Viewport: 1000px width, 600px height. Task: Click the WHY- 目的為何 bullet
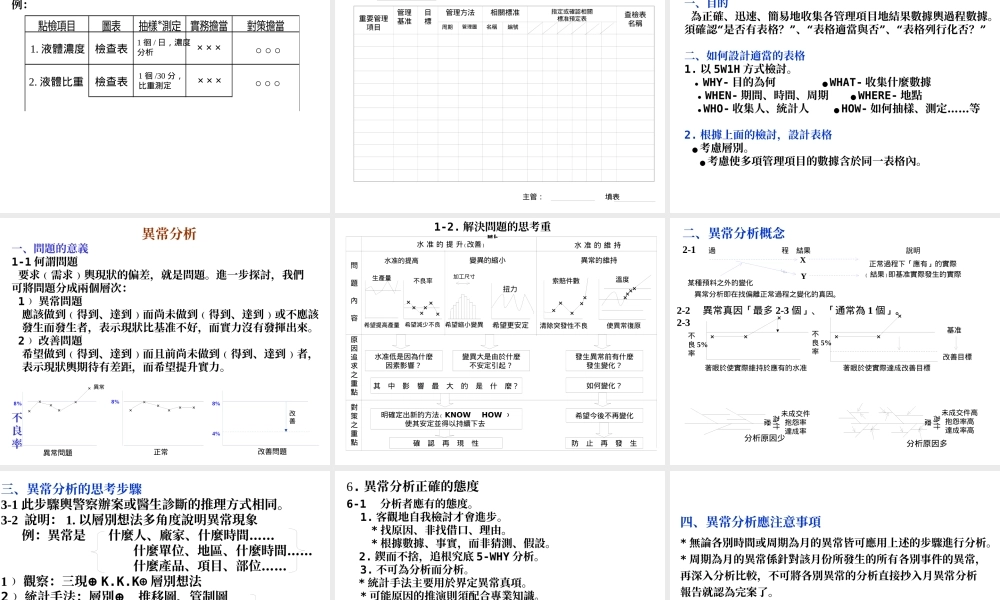[x=735, y=82]
